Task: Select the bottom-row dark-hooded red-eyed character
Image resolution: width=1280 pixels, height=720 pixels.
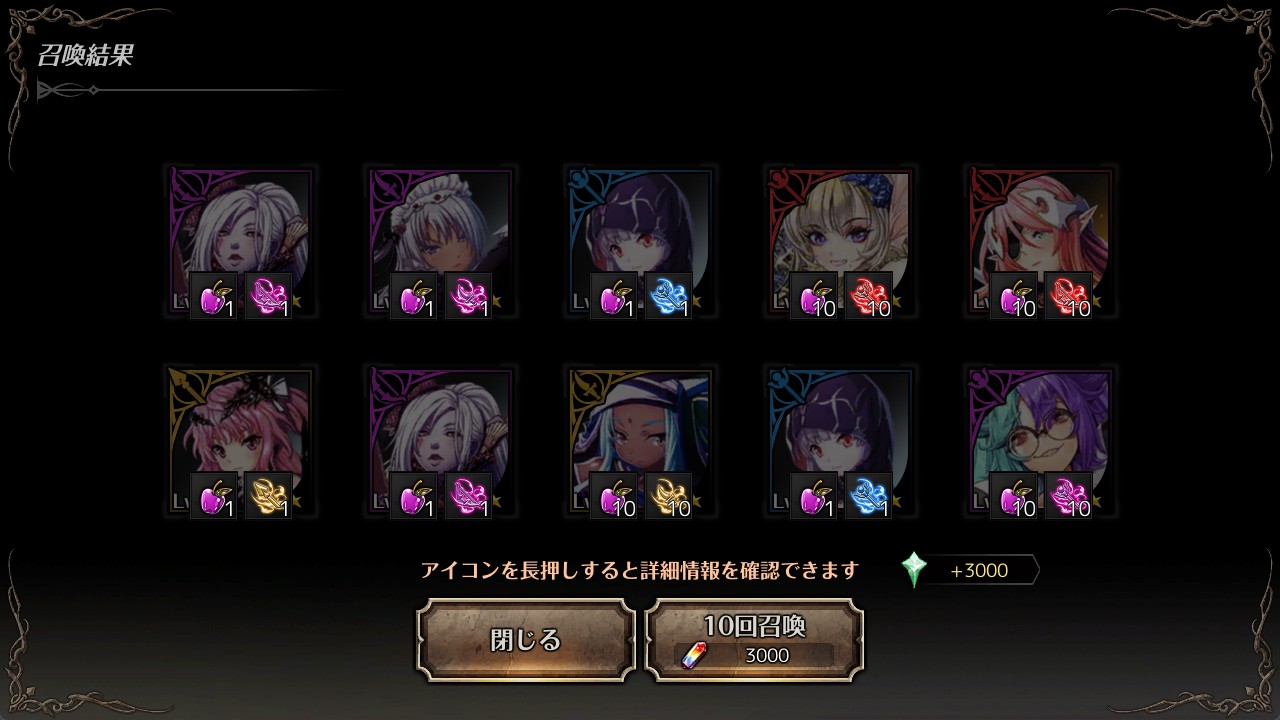Action: coord(841,441)
